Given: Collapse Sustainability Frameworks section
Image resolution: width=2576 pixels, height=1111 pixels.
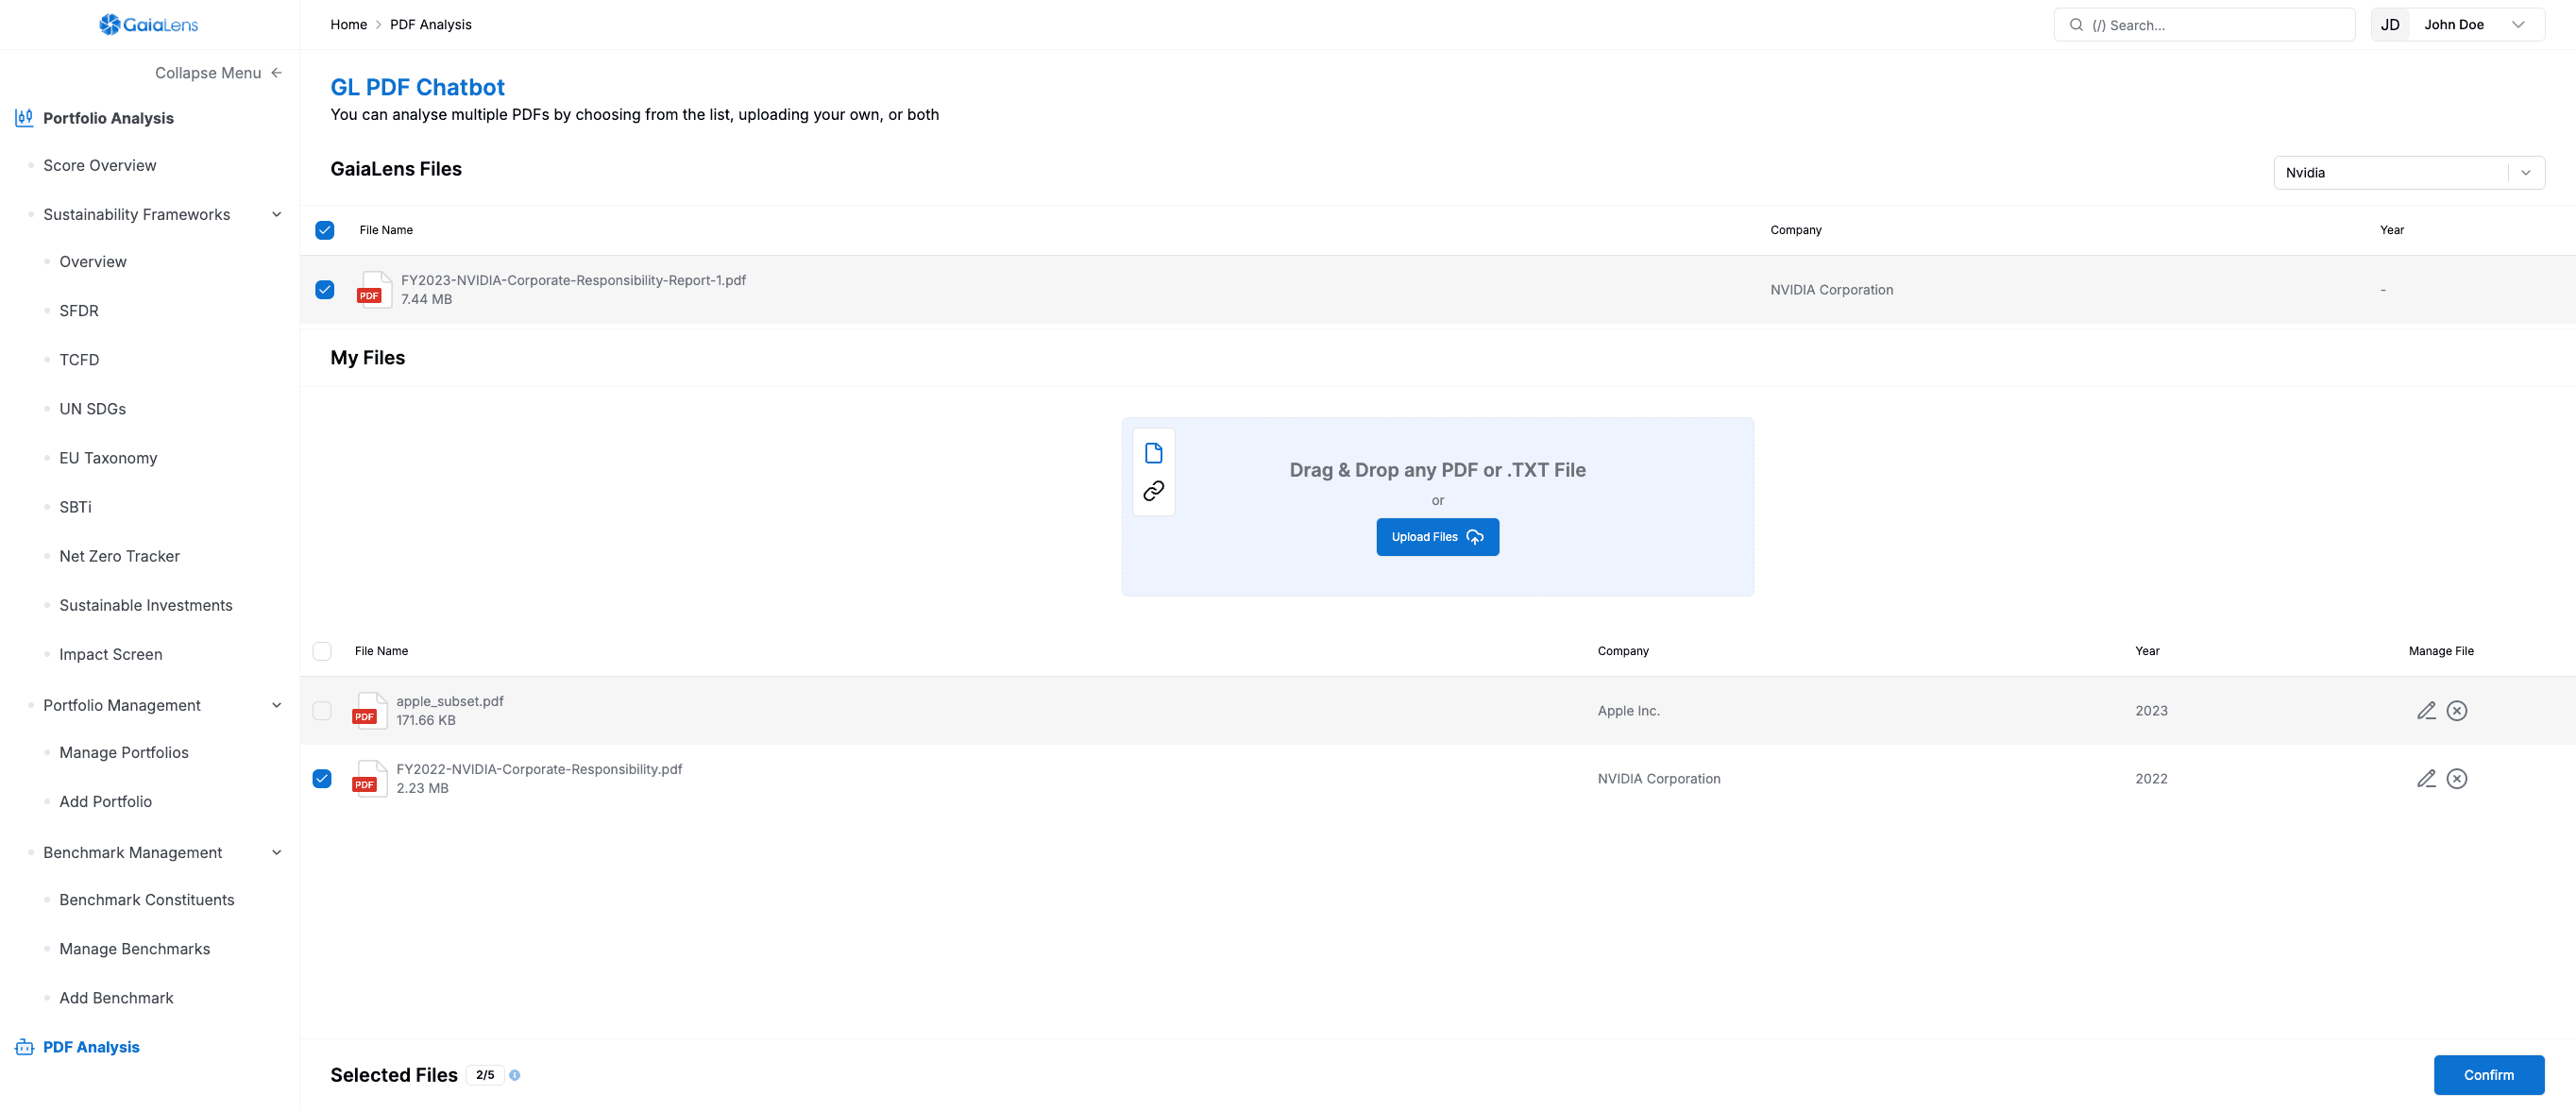Looking at the screenshot, I should pos(277,214).
